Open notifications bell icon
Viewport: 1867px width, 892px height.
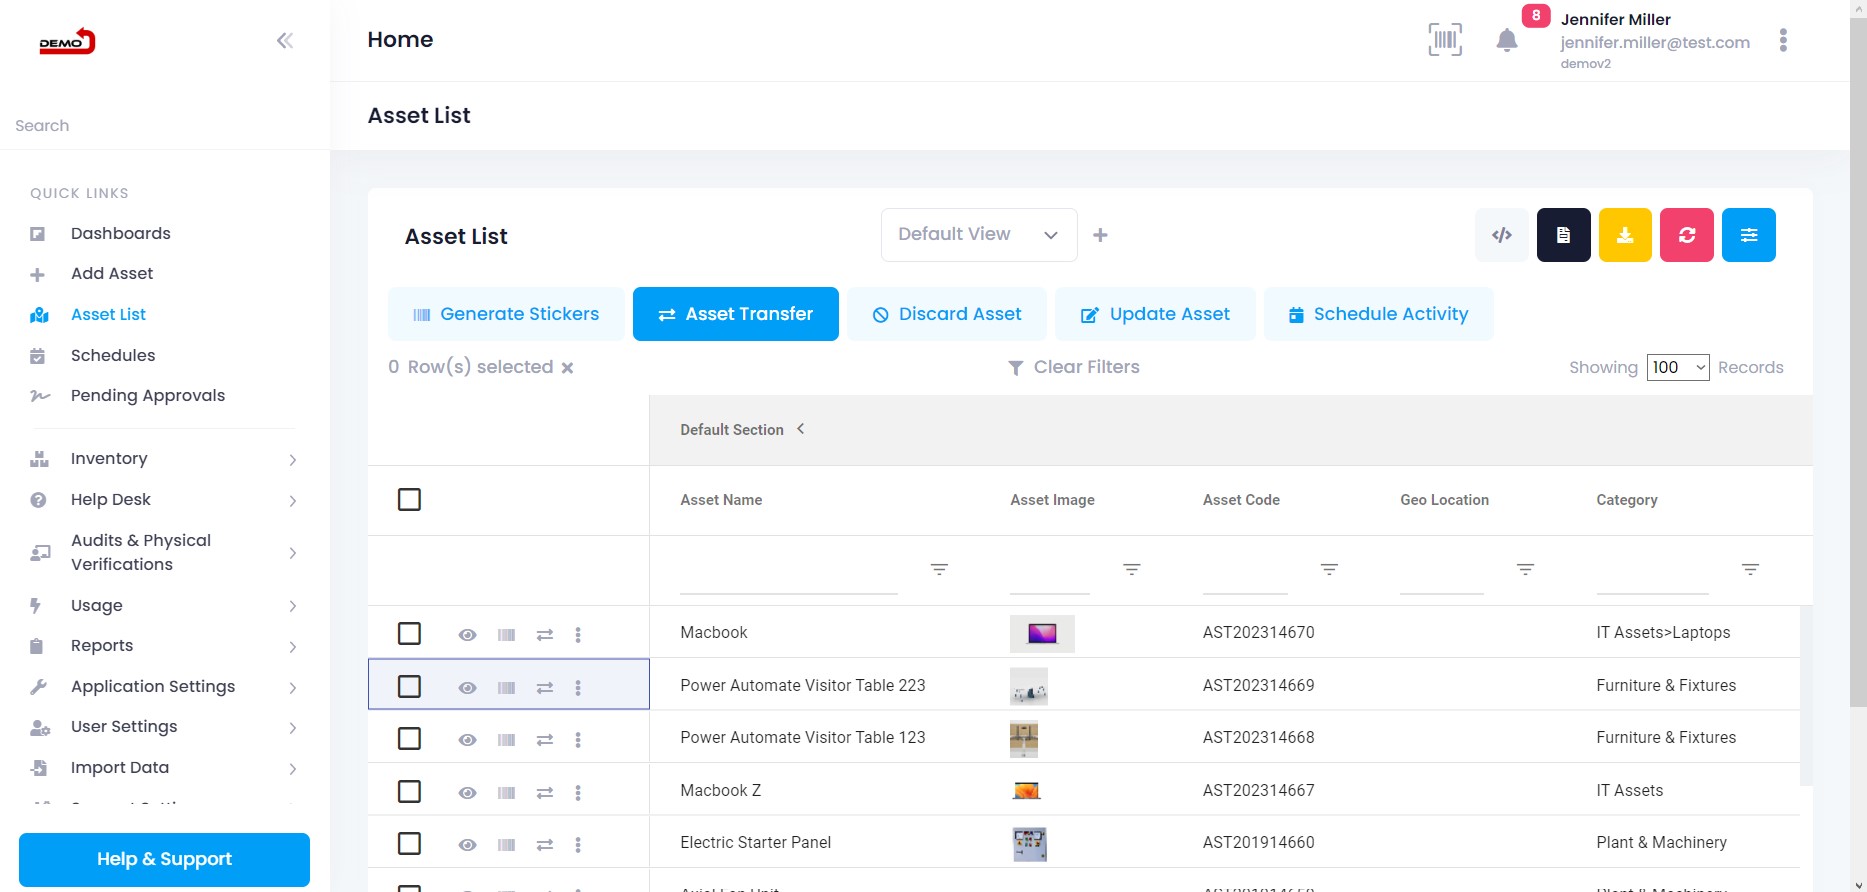coord(1507,40)
